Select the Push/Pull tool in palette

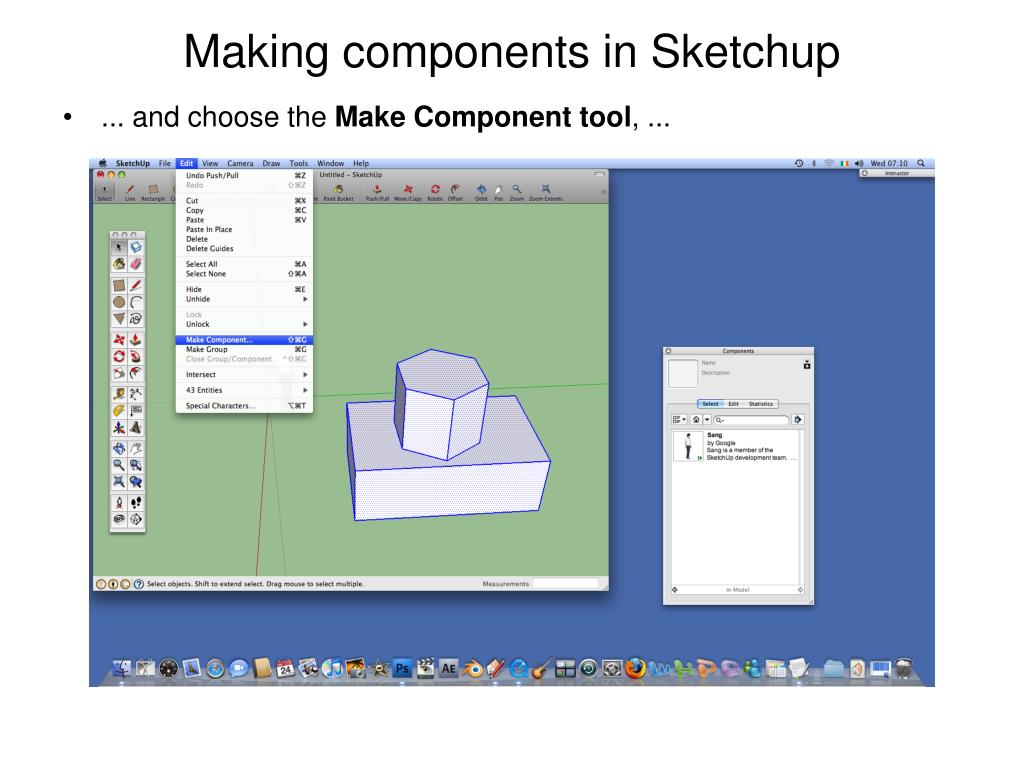point(136,340)
